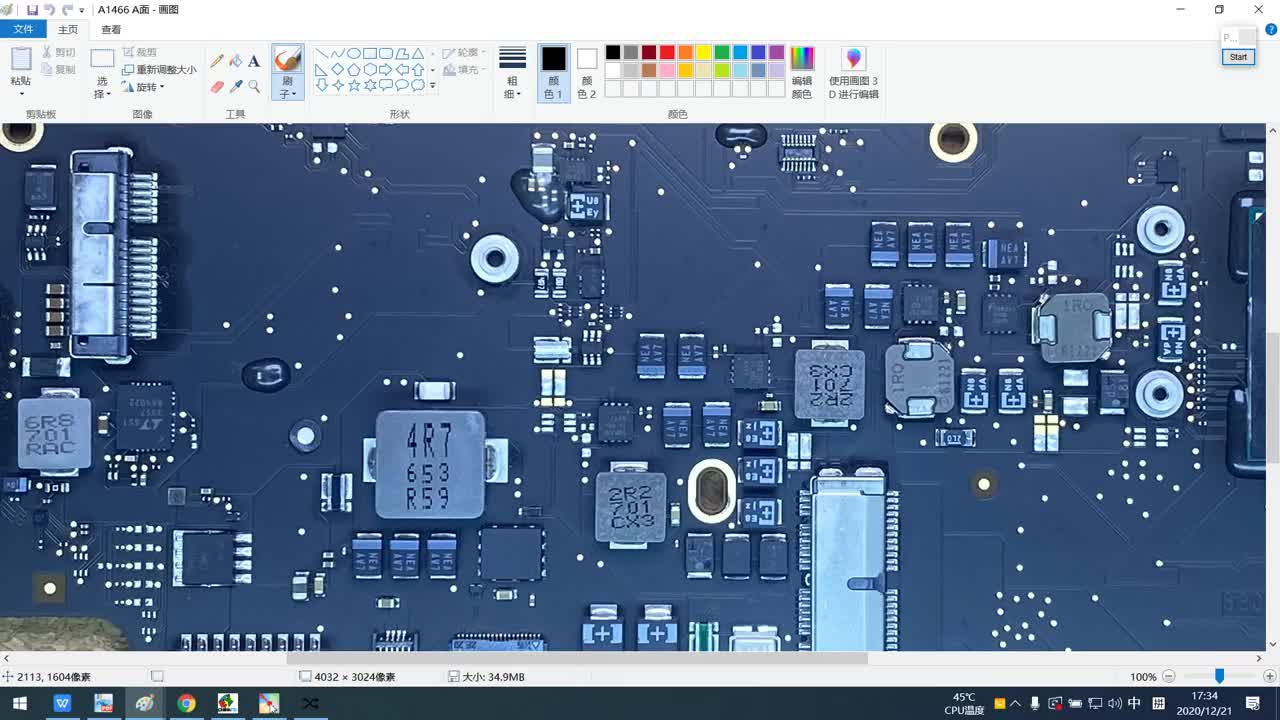Click the Redo arrow in title bar
Image resolution: width=1280 pixels, height=720 pixels.
pyautogui.click(x=67, y=10)
